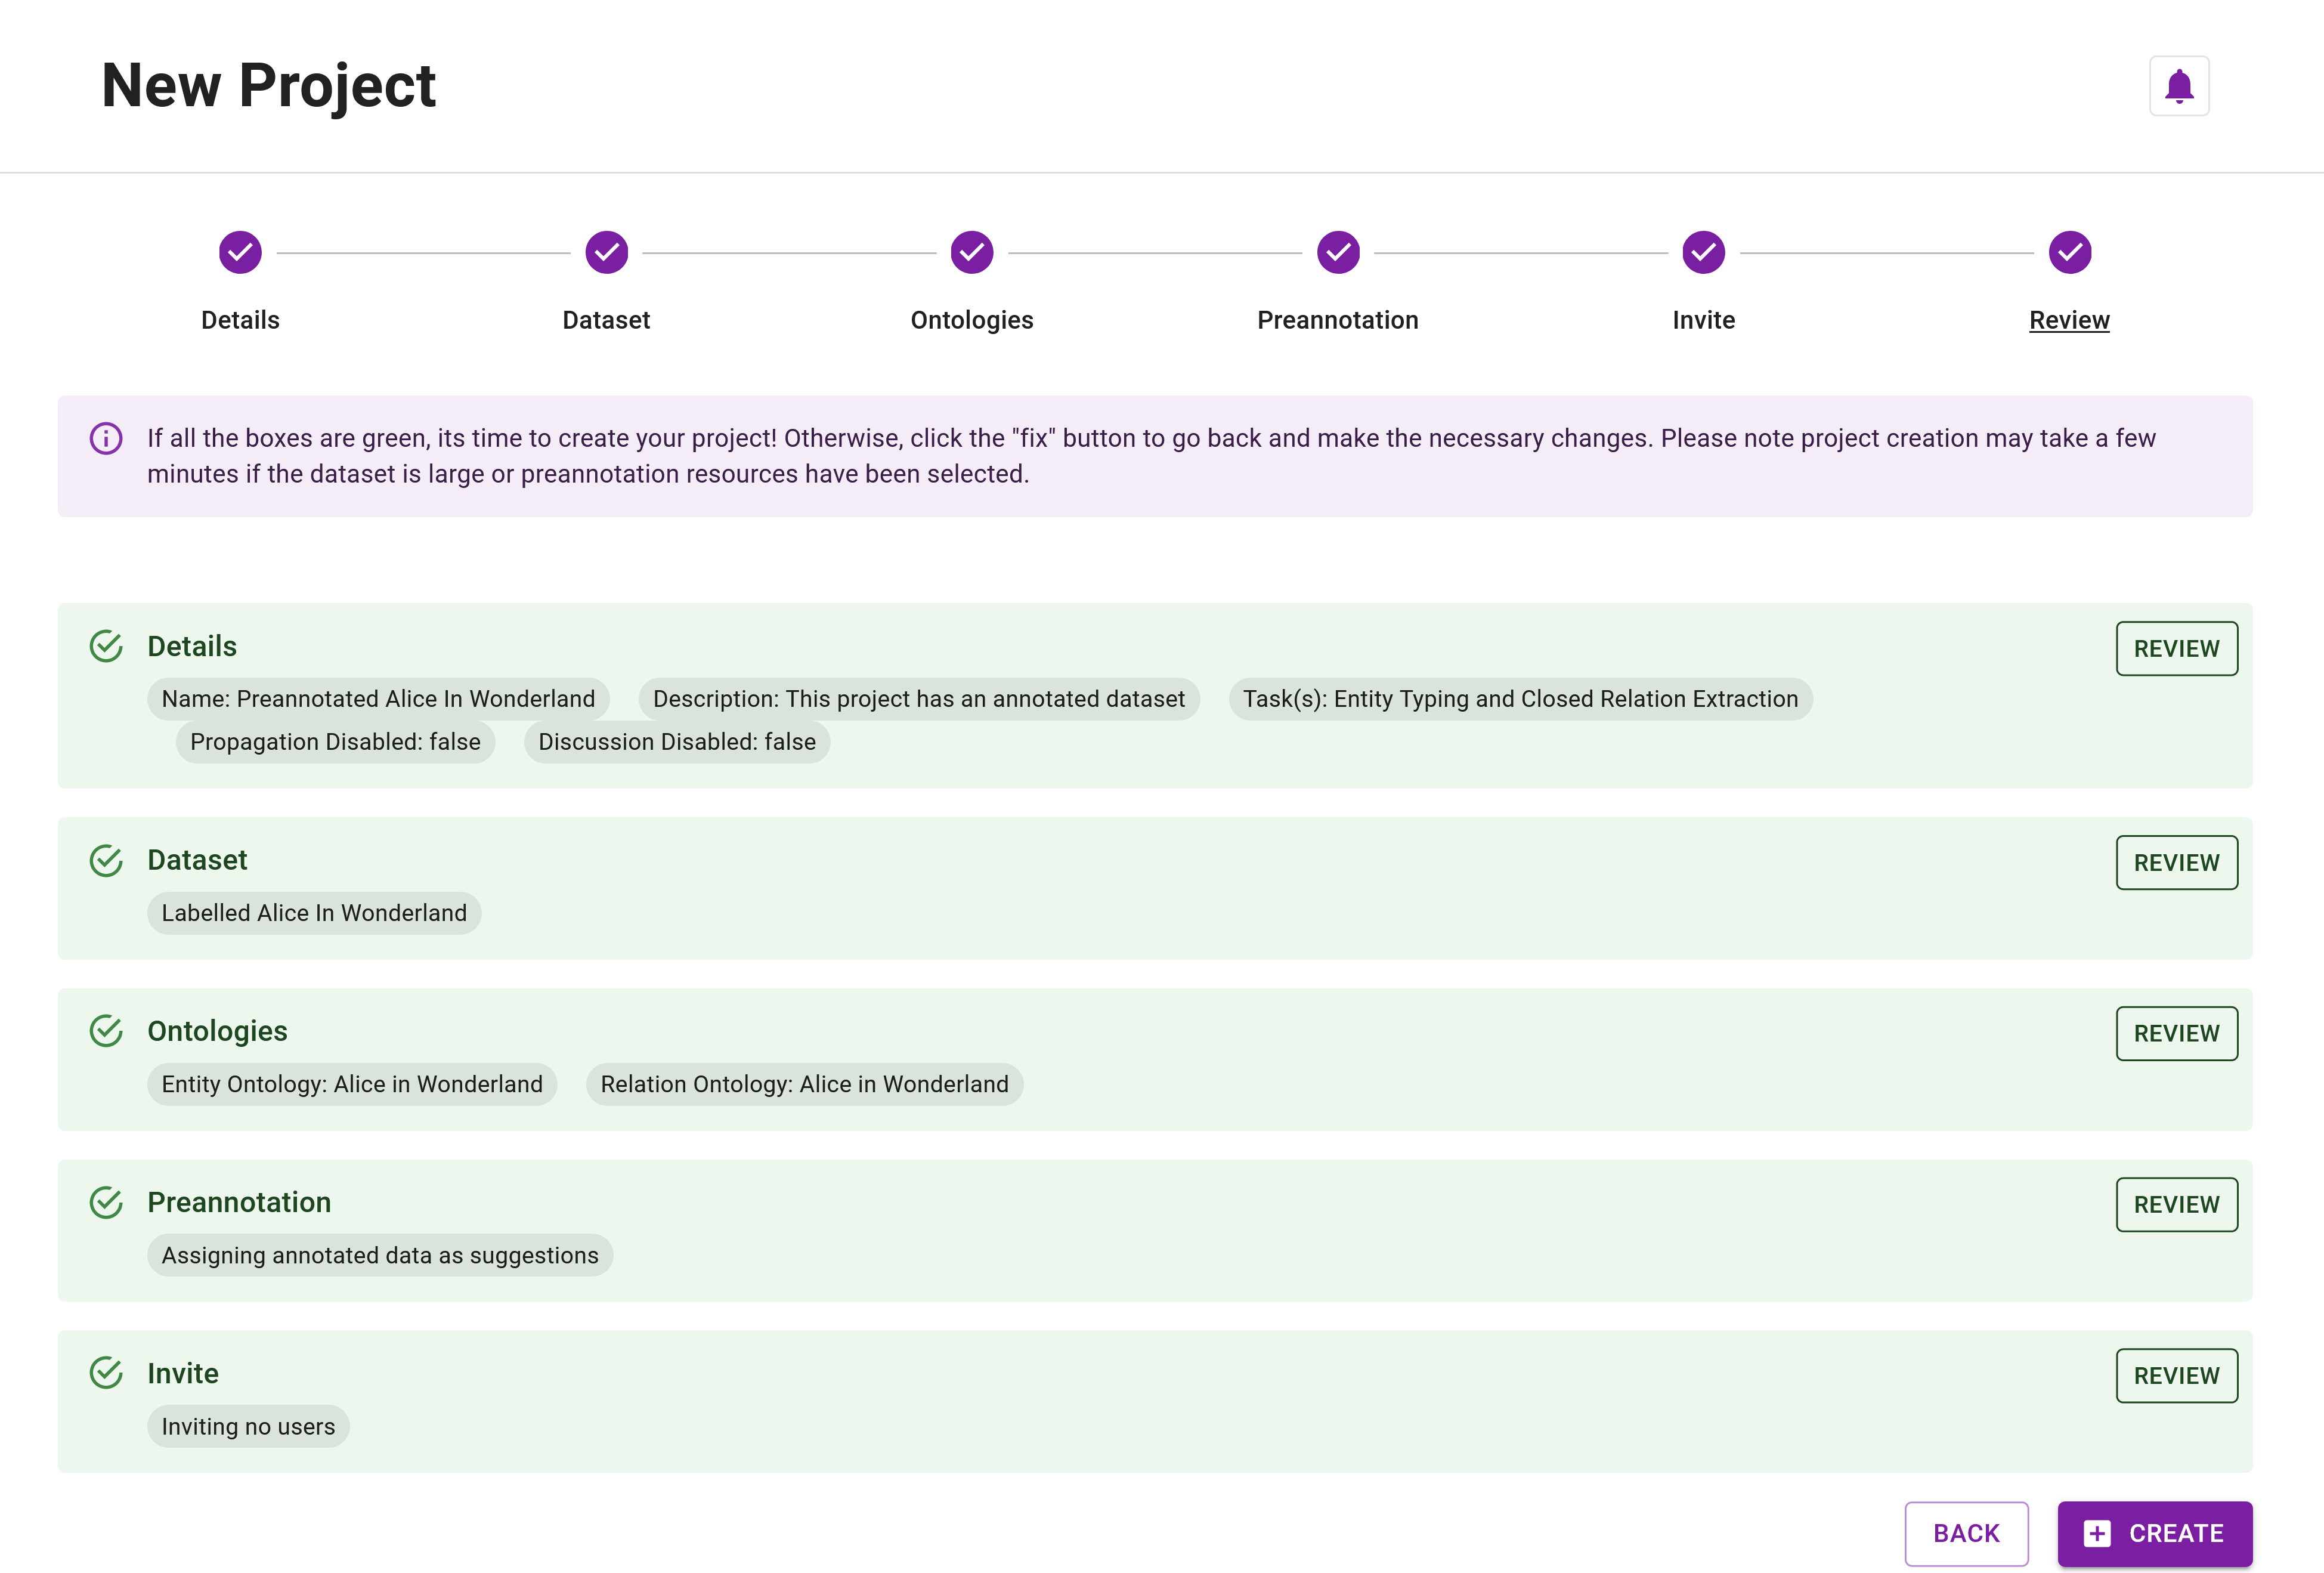Click the Labelled Alice In Wonderland chip

pyautogui.click(x=314, y=912)
